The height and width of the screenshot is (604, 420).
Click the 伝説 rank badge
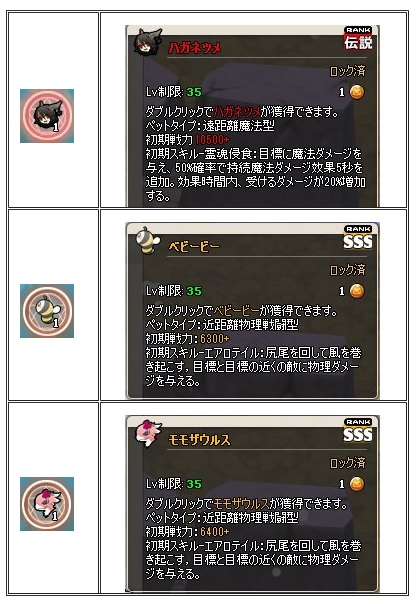tap(358, 39)
